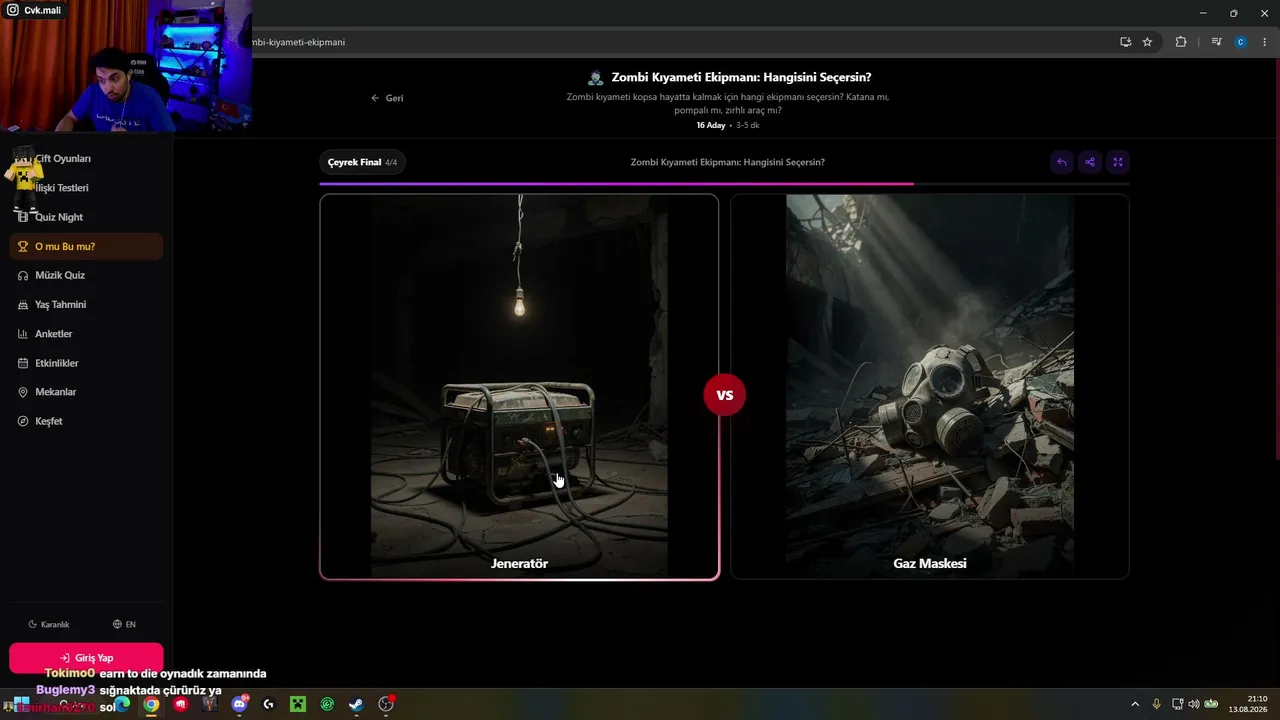Click the network icon in system tray

(x=1177, y=704)
